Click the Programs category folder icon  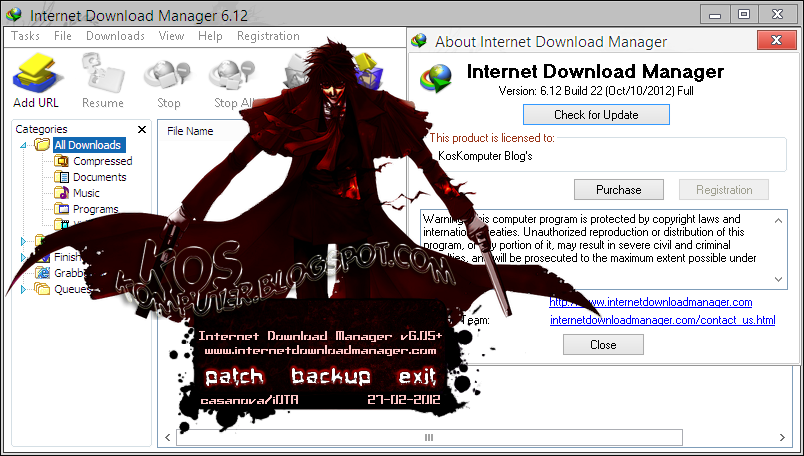click(x=62, y=209)
